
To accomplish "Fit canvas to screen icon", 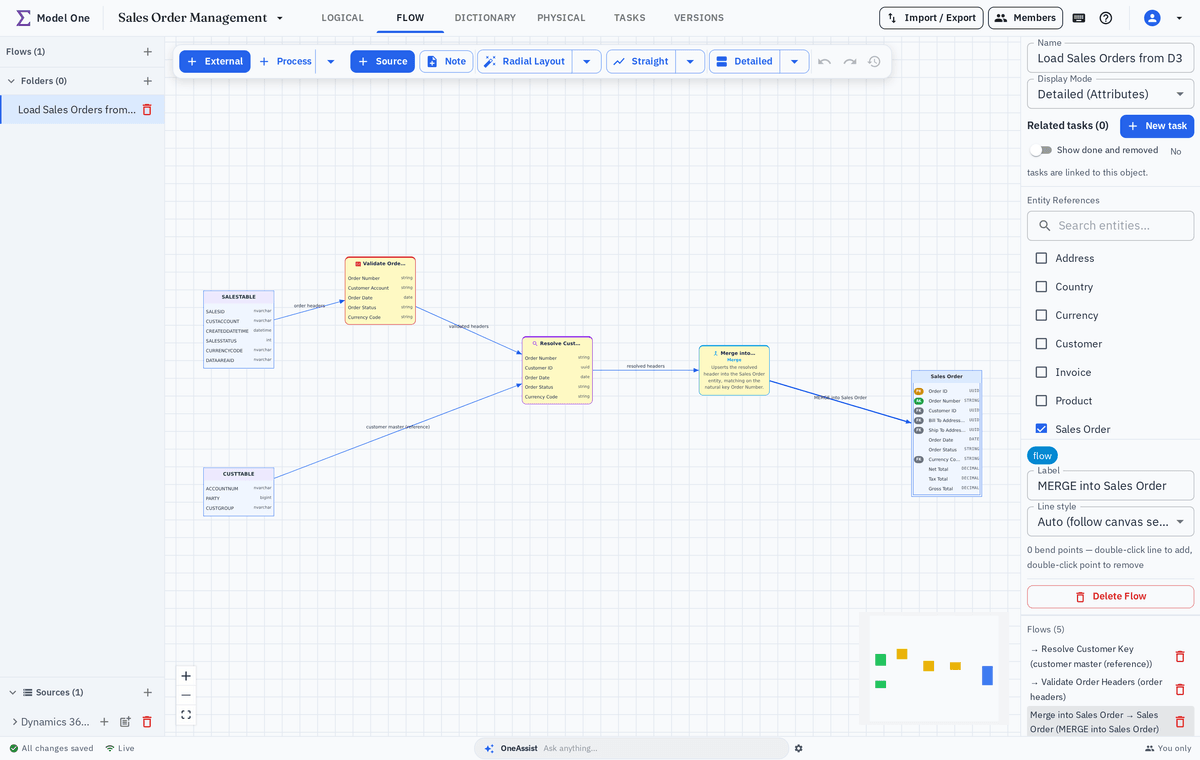I will click(186, 714).
